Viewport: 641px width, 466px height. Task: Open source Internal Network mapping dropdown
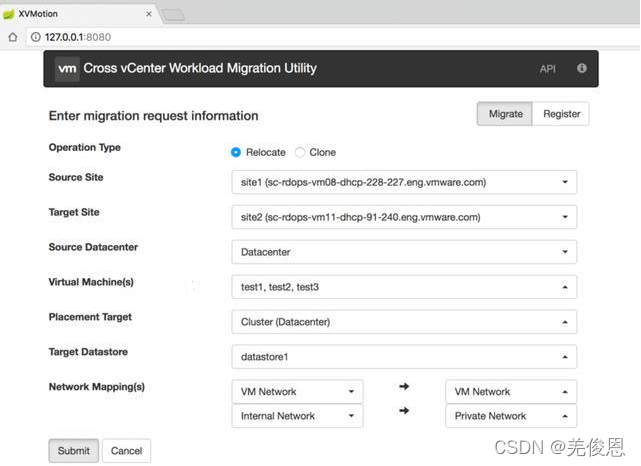tap(297, 416)
